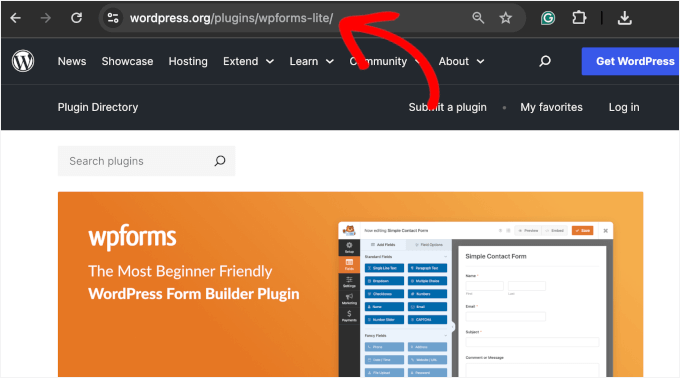Expand the Extend dropdown menu
This screenshot has height=378, width=680.
[248, 62]
